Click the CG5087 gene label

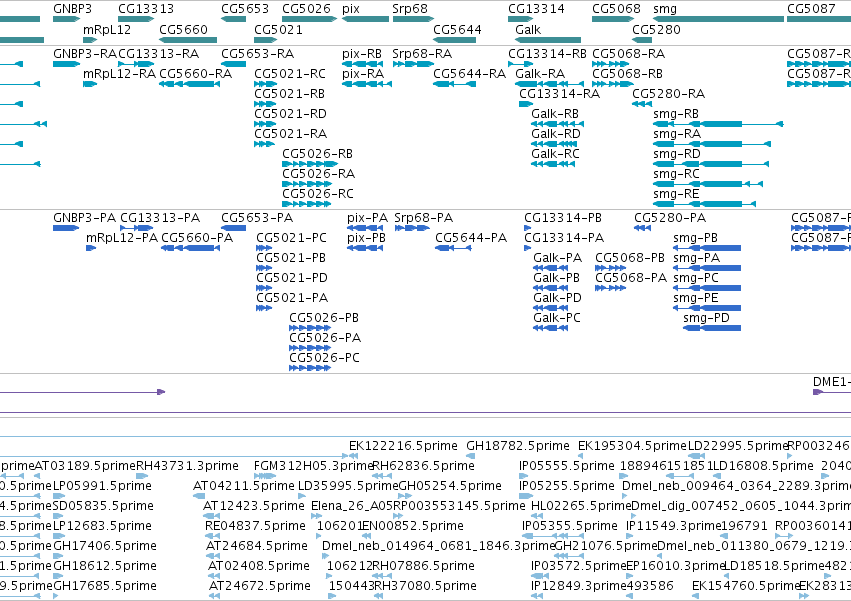(811, 9)
